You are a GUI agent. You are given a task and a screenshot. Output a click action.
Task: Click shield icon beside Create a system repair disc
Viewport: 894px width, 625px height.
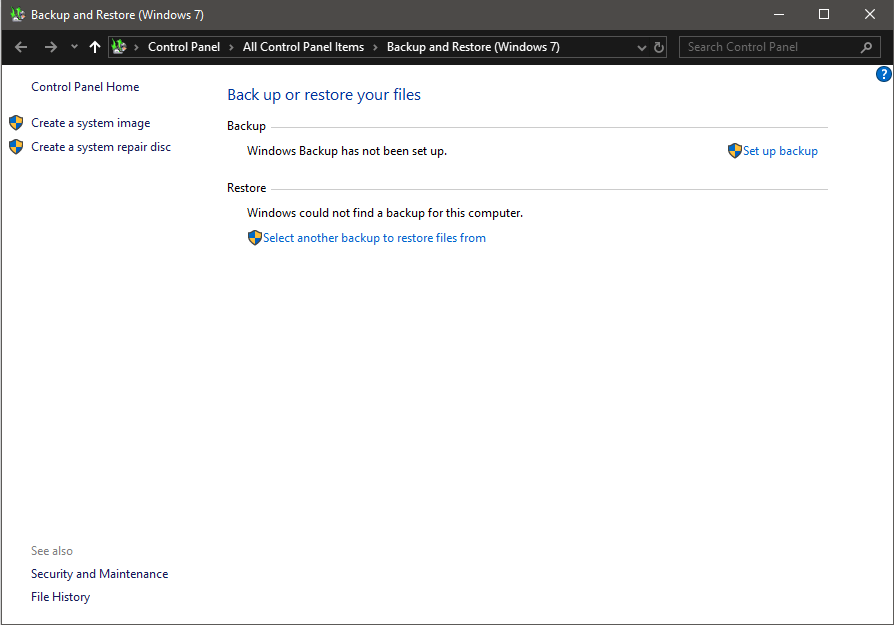16,147
